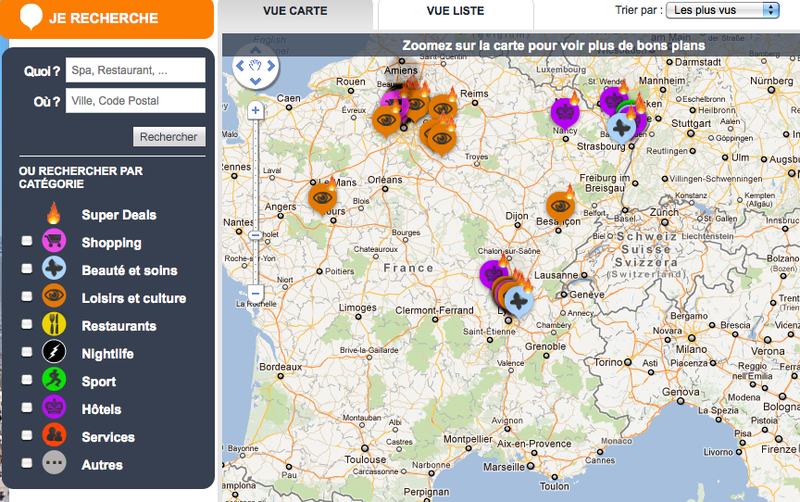Open the 'Trier par' sort dropdown

[724, 10]
